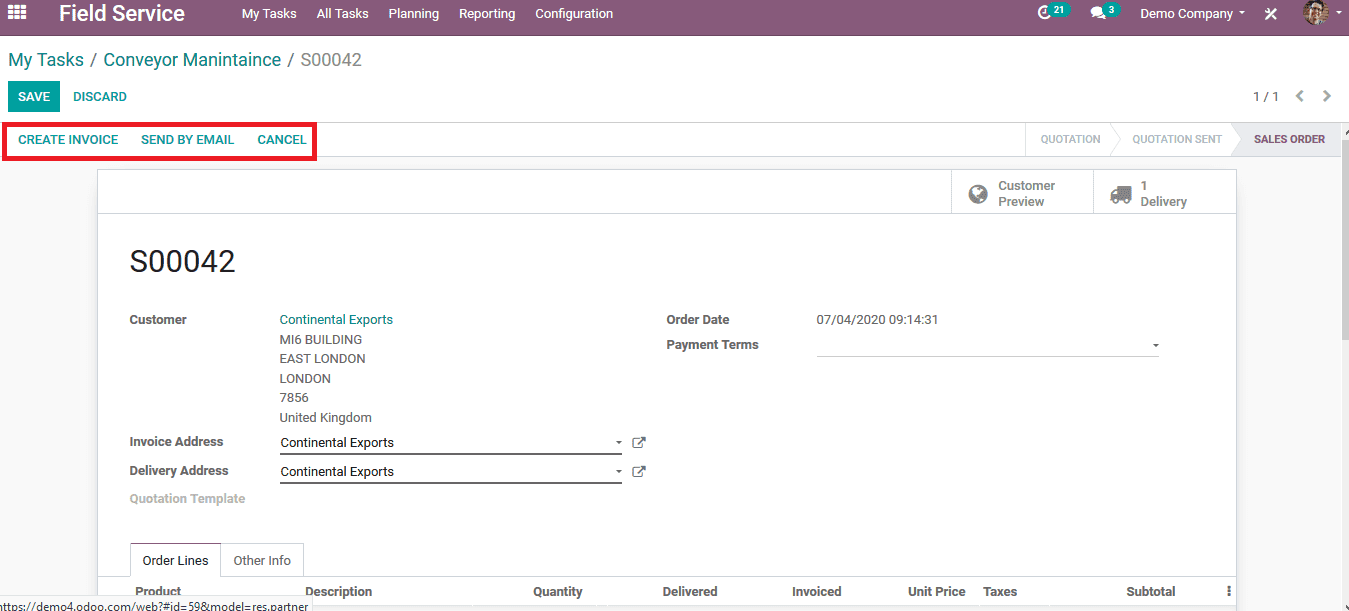The height and width of the screenshot is (611, 1349).
Task: Open the user avatar menu
Action: pyautogui.click(x=1321, y=13)
